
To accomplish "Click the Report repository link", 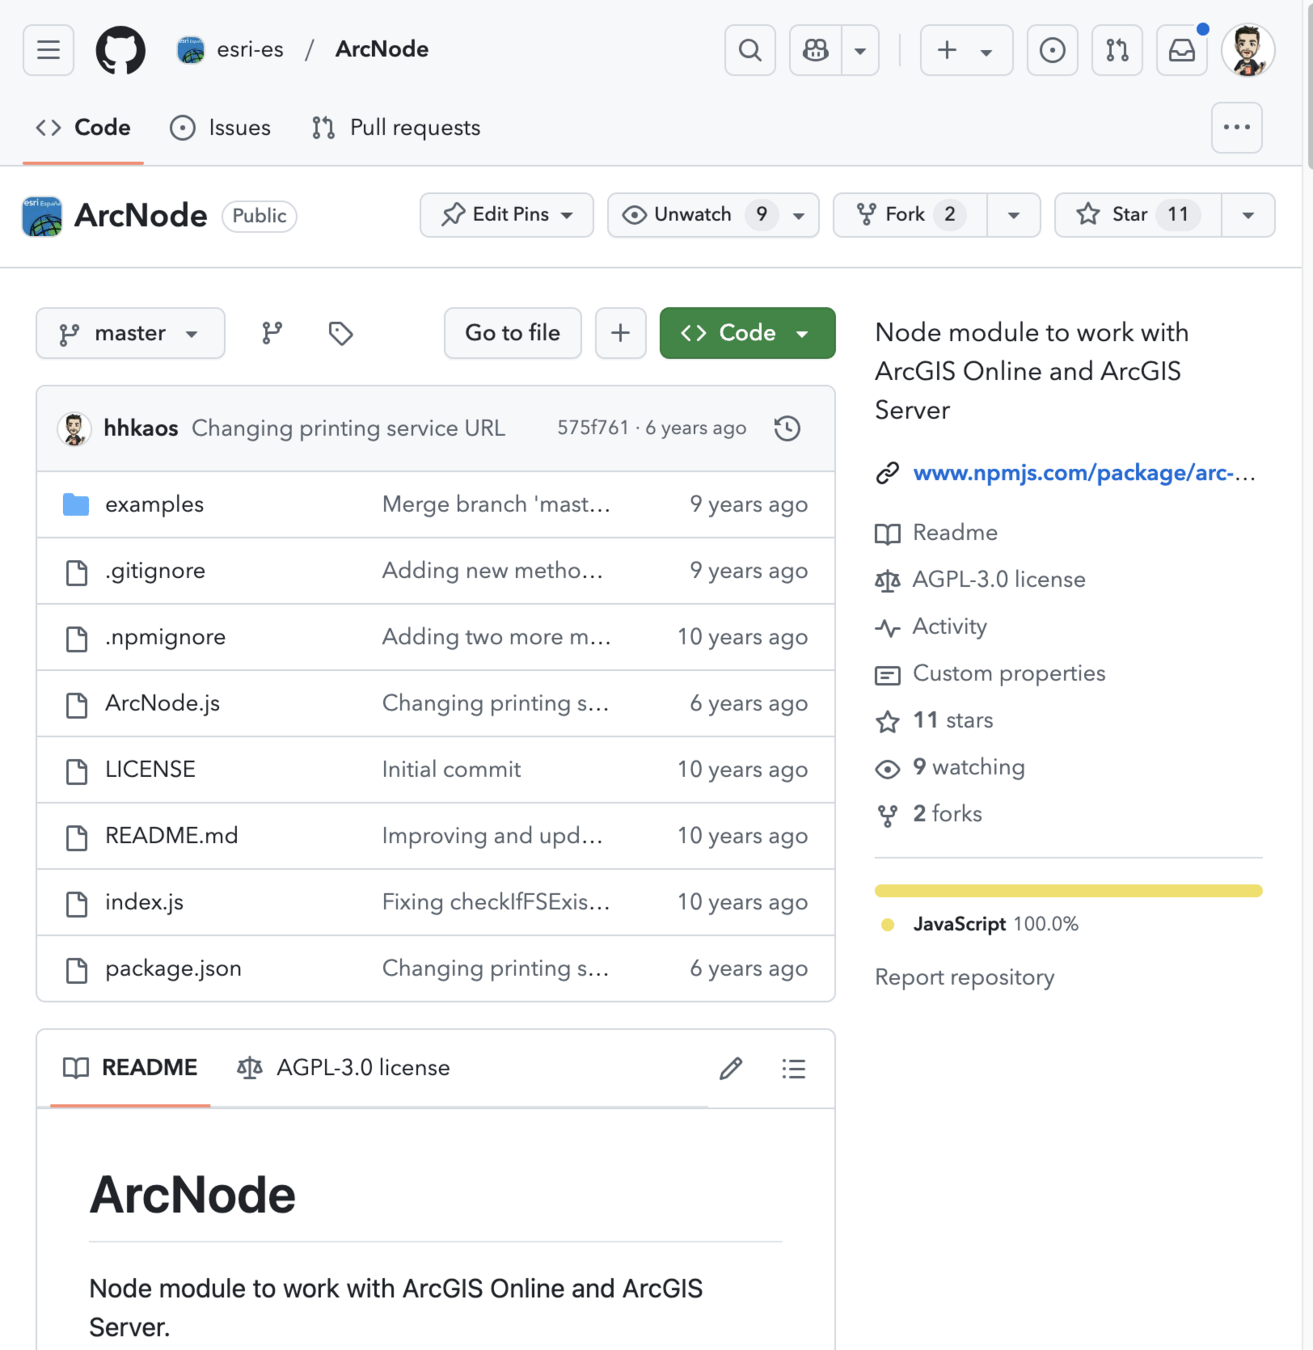I will [964, 977].
